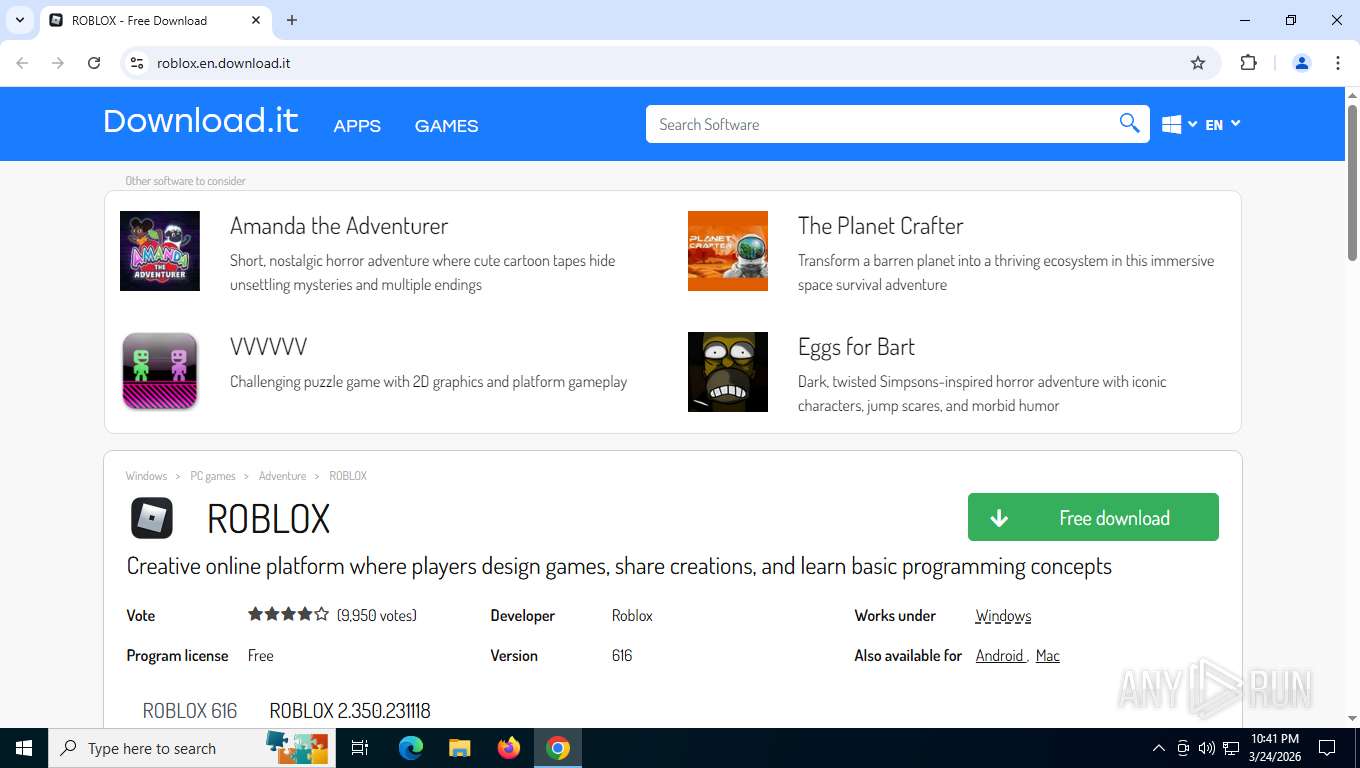Image resolution: width=1360 pixels, height=768 pixels.
Task: Open Amanda the Adventurer title link
Action: pos(339,226)
